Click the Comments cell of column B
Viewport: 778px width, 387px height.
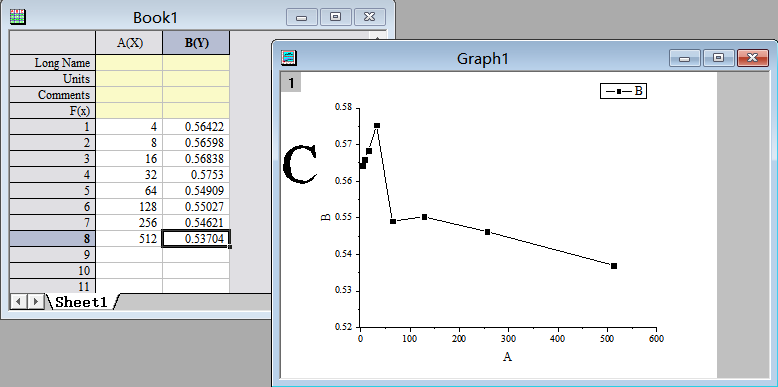pos(196,95)
